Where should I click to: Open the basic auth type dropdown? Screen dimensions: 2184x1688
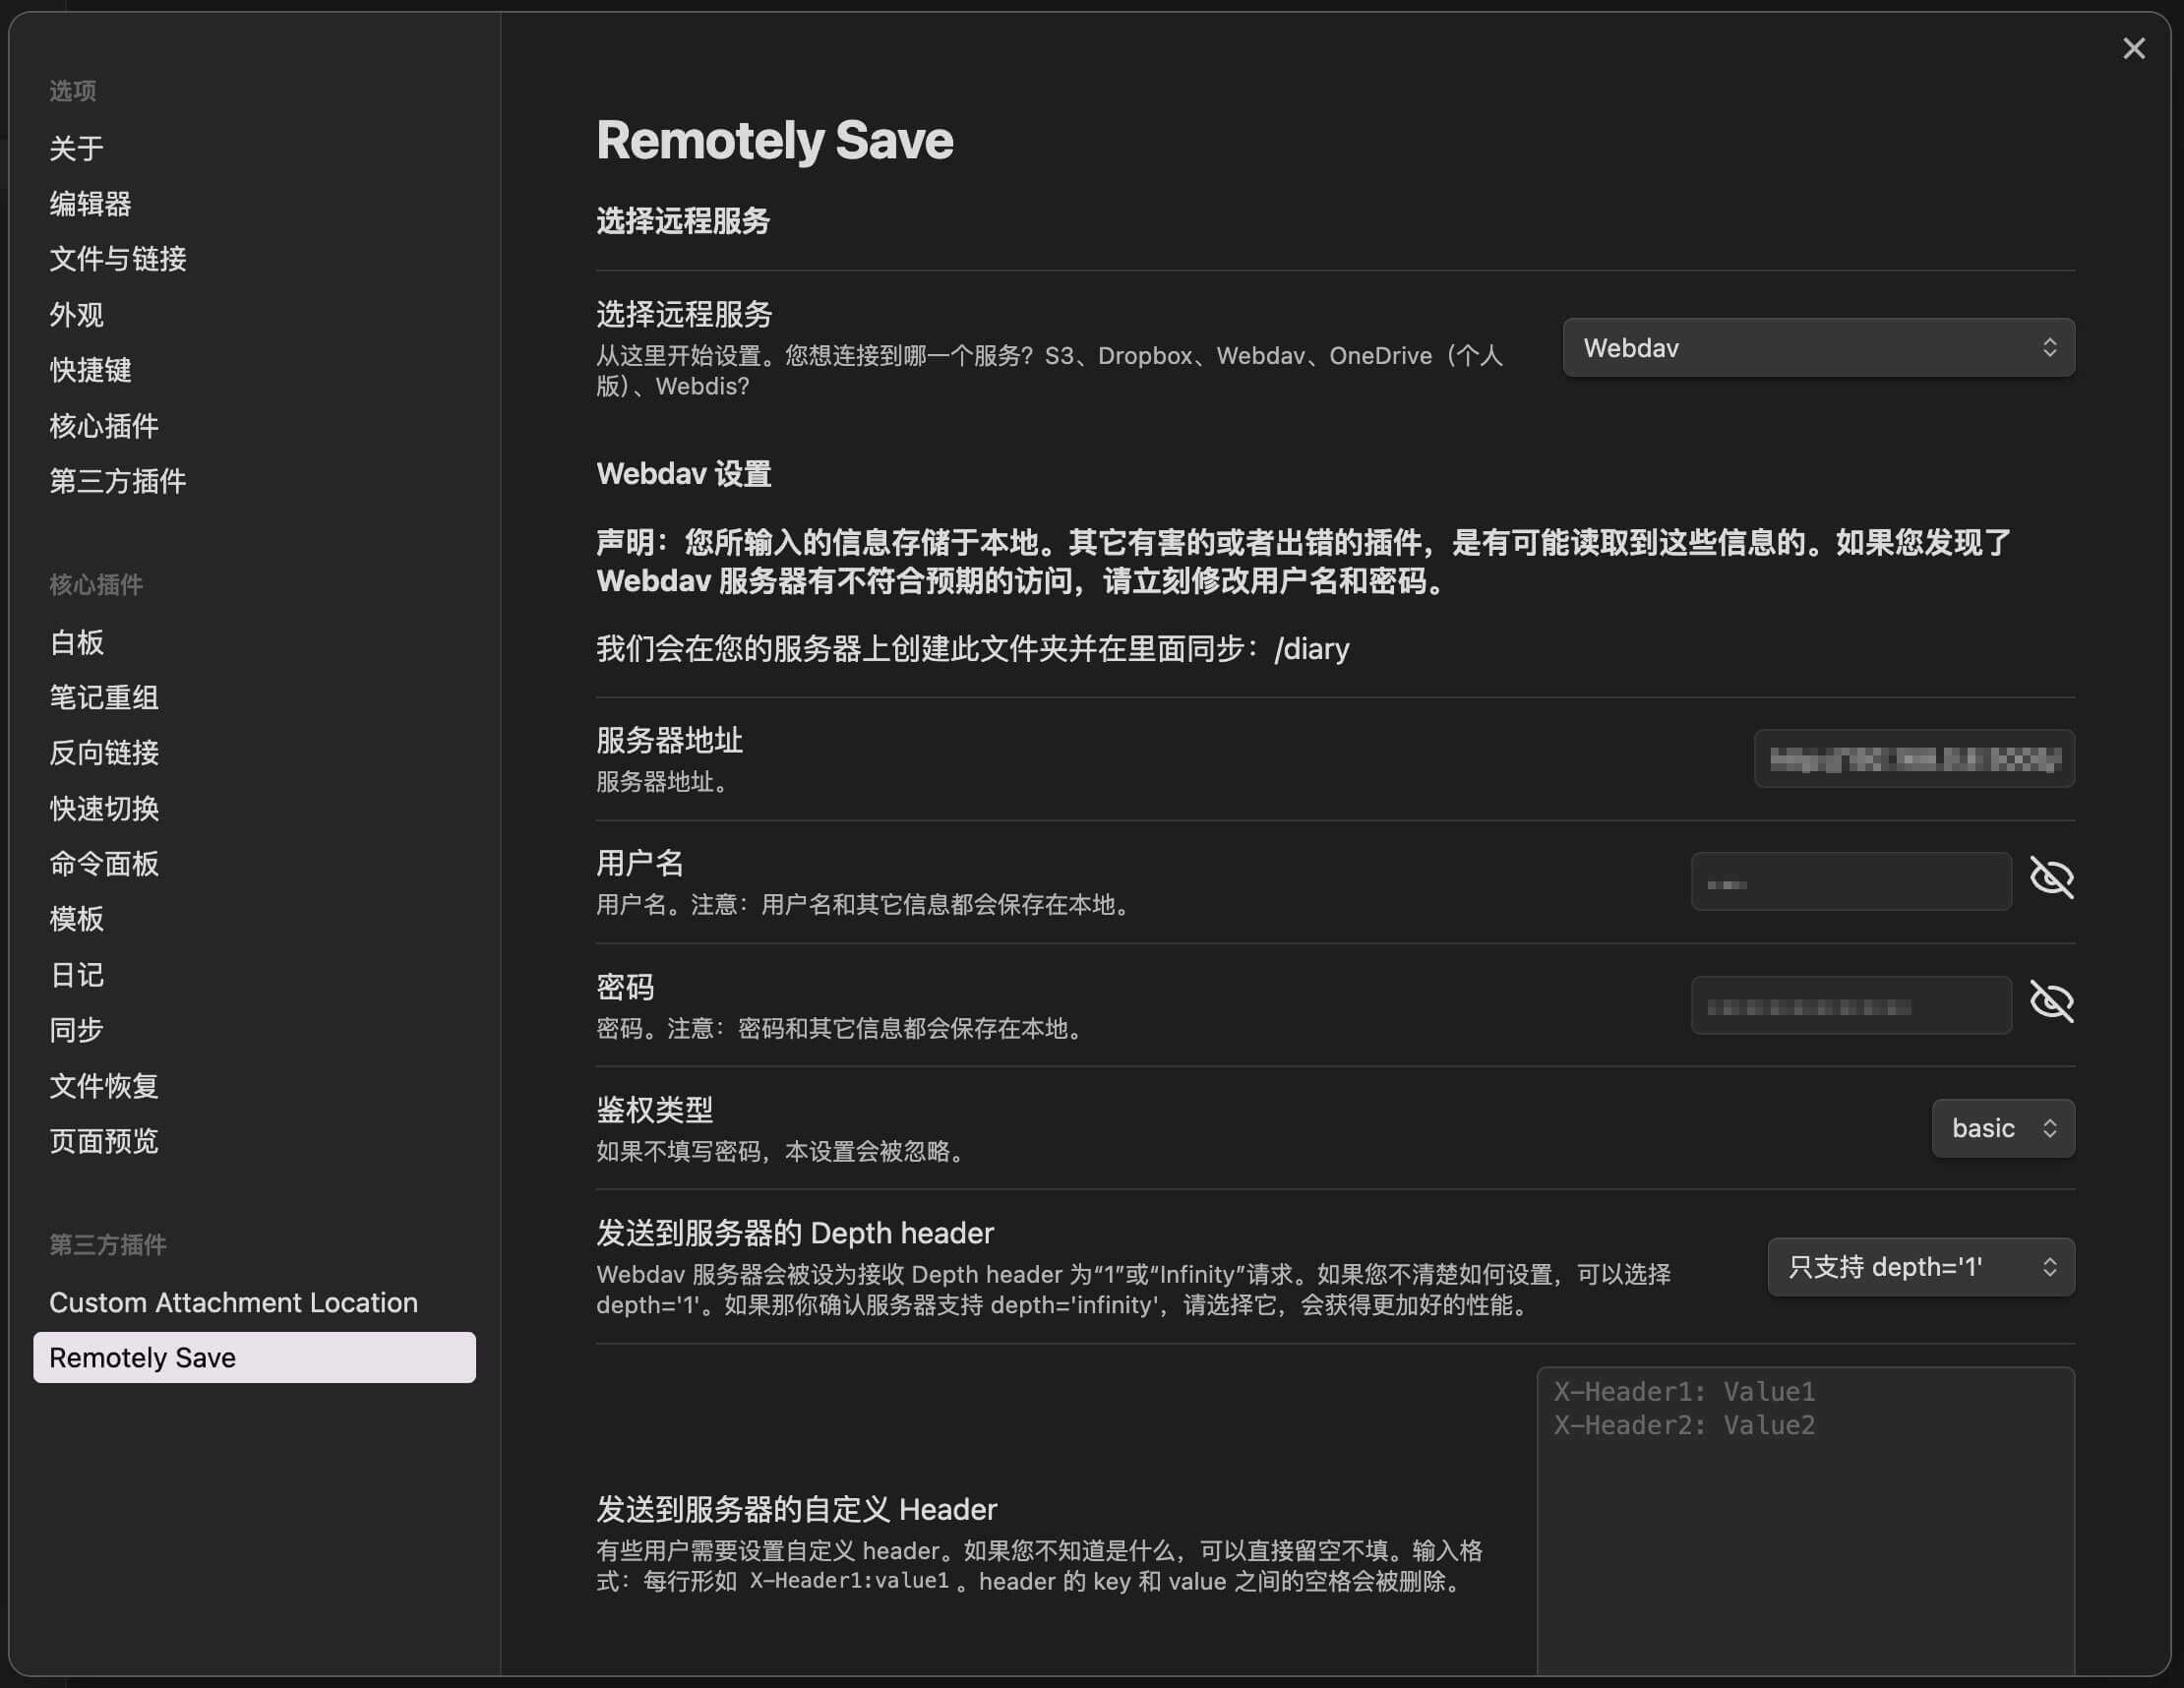click(x=2002, y=1128)
